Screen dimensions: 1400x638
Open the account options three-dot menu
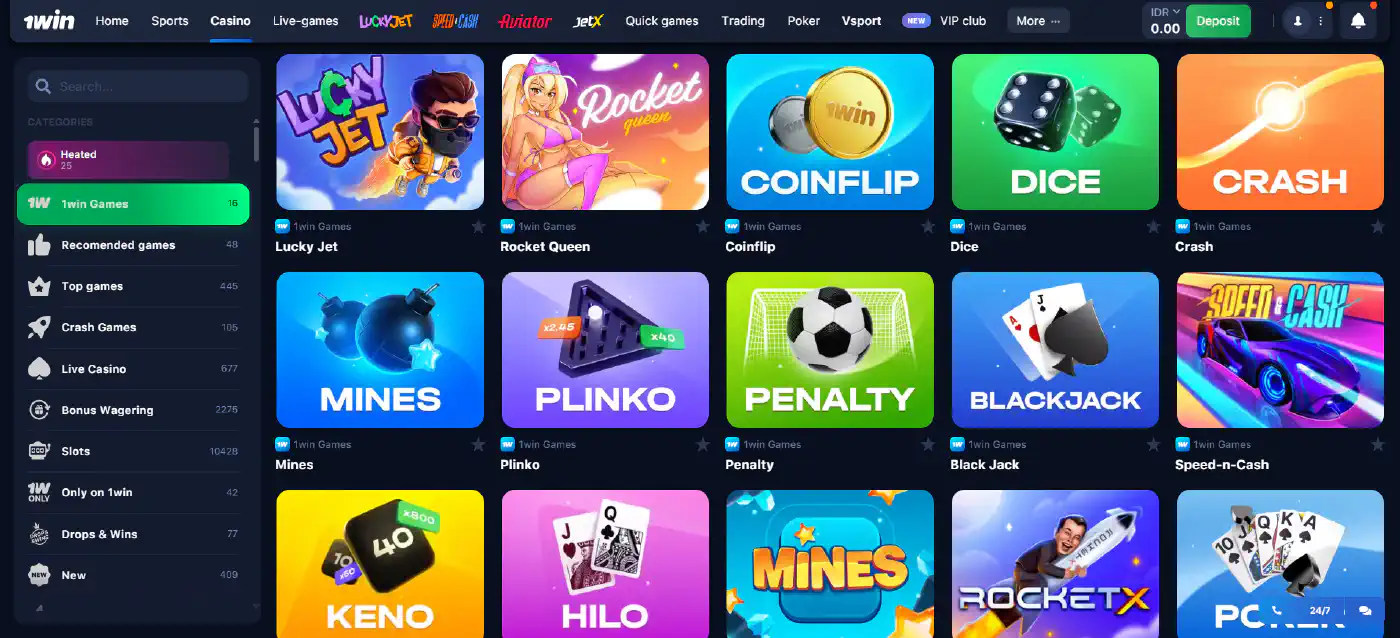[1321, 21]
